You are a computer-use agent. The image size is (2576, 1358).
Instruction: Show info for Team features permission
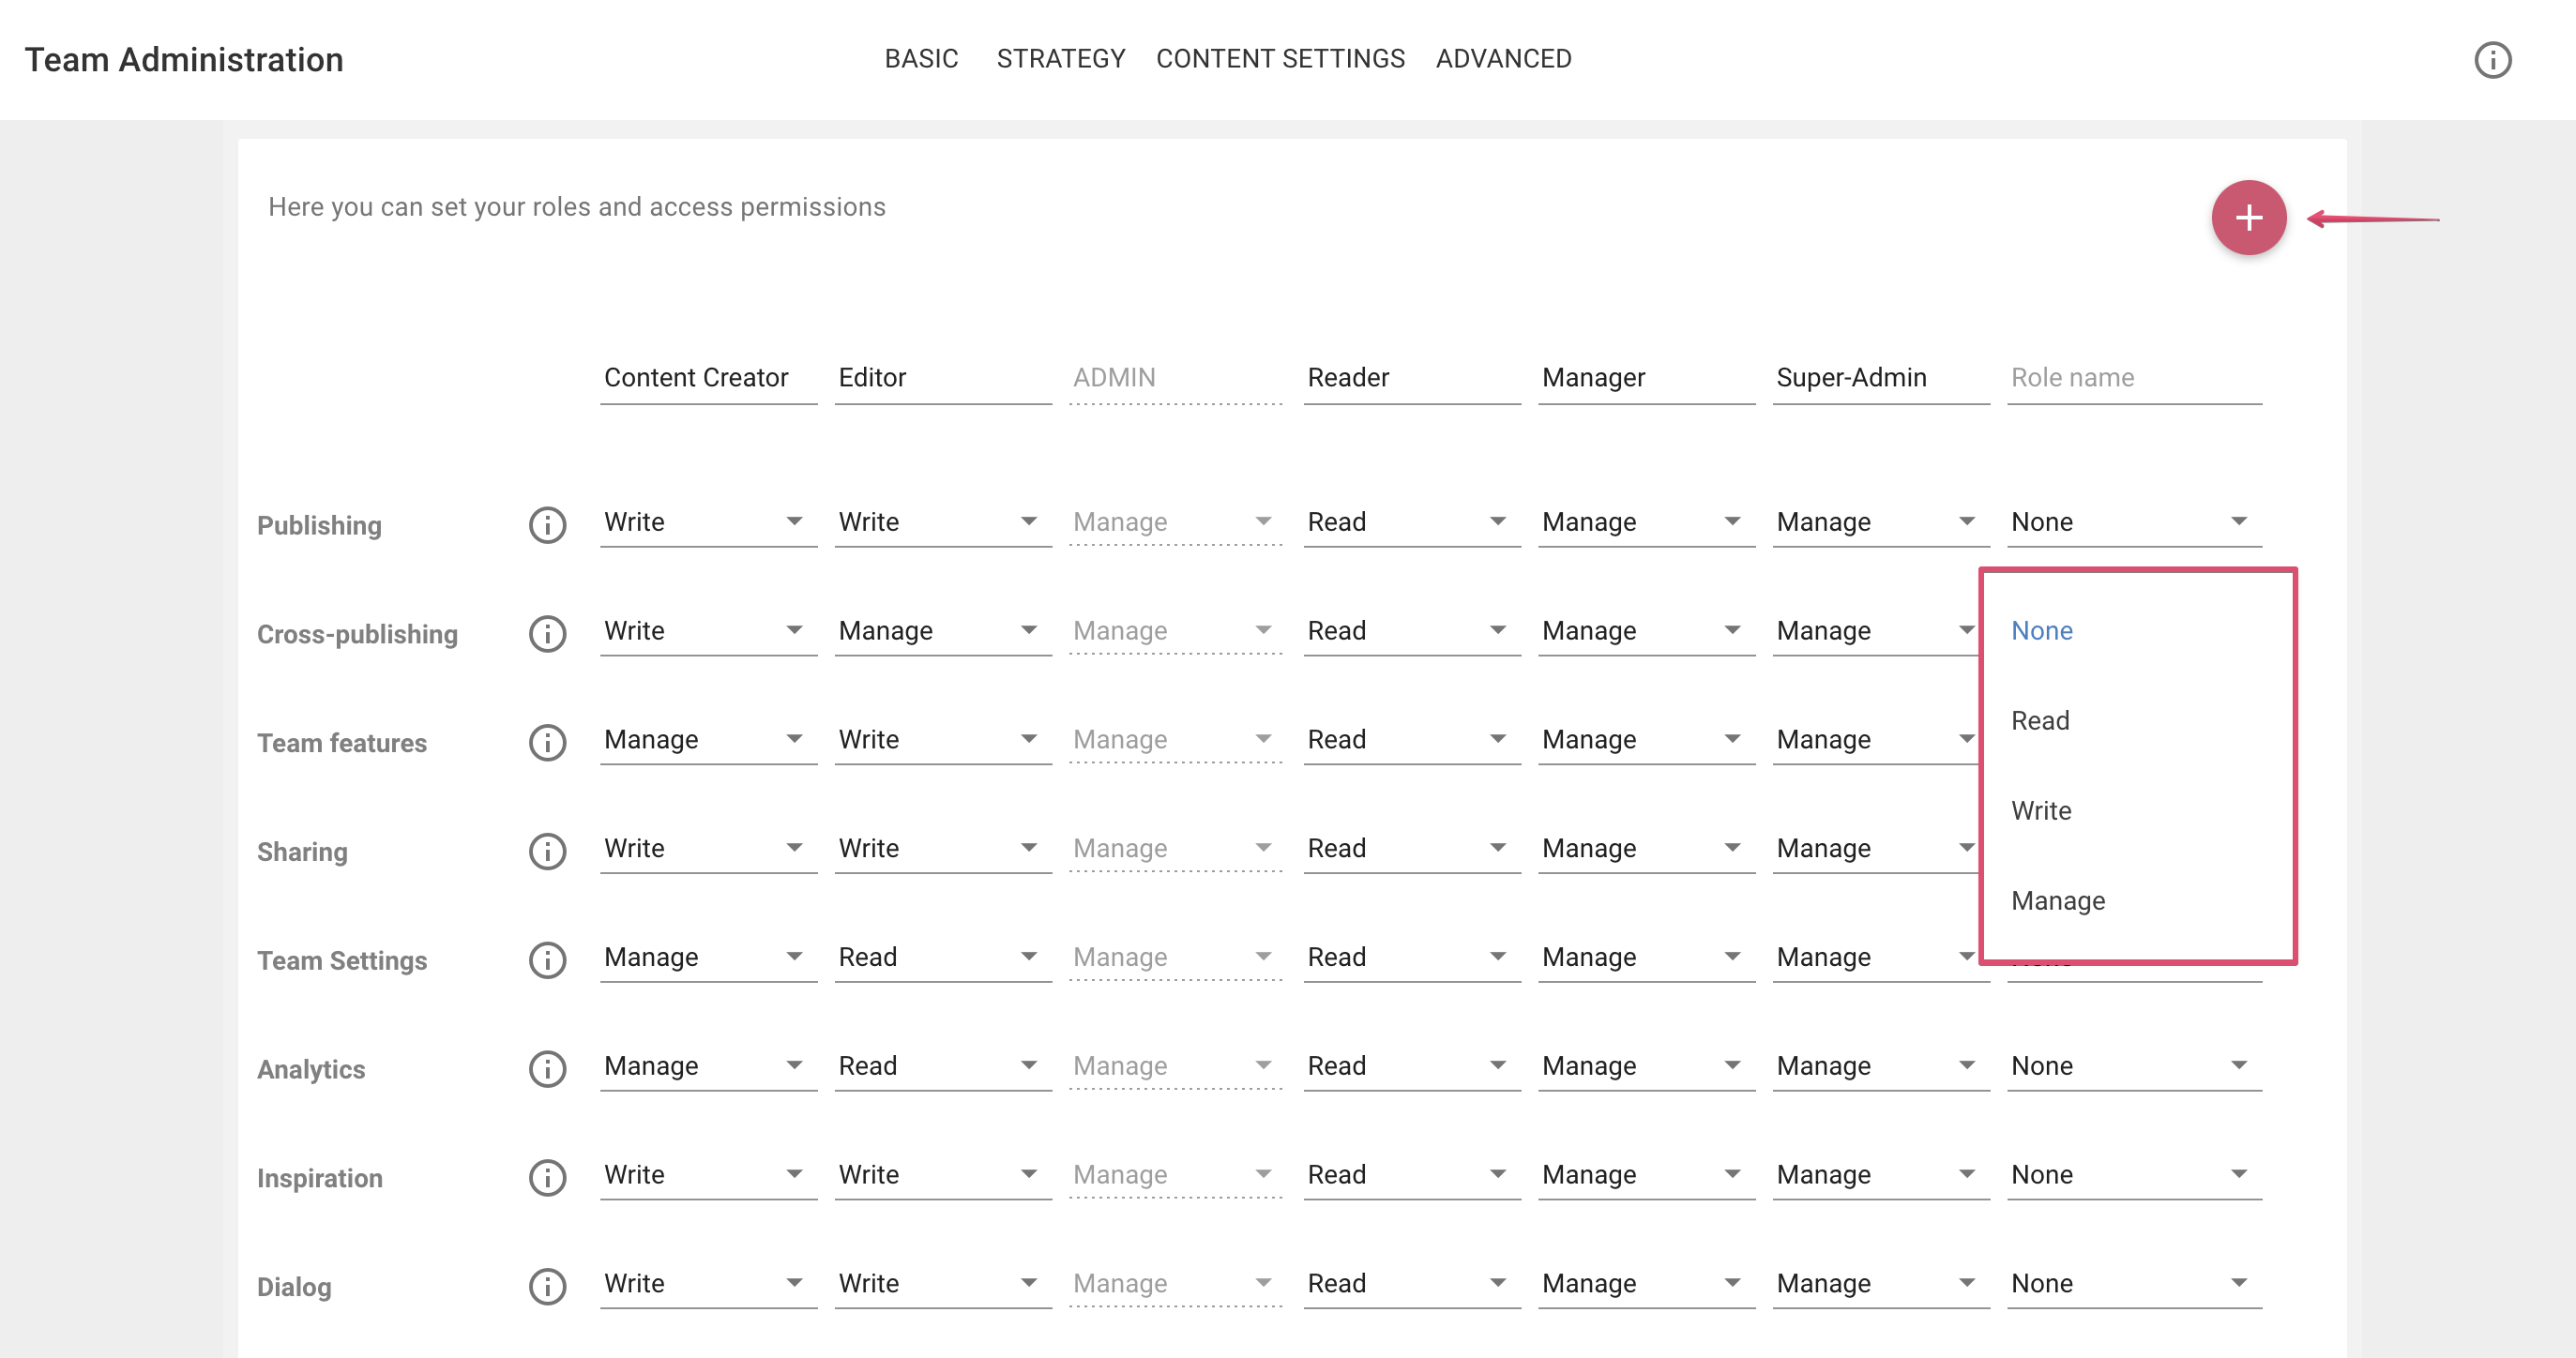547,742
